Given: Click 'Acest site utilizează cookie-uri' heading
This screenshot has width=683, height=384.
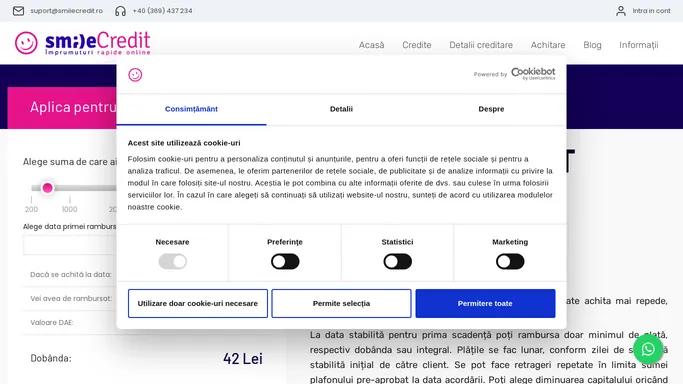Looking at the screenshot, I should point(184,143).
